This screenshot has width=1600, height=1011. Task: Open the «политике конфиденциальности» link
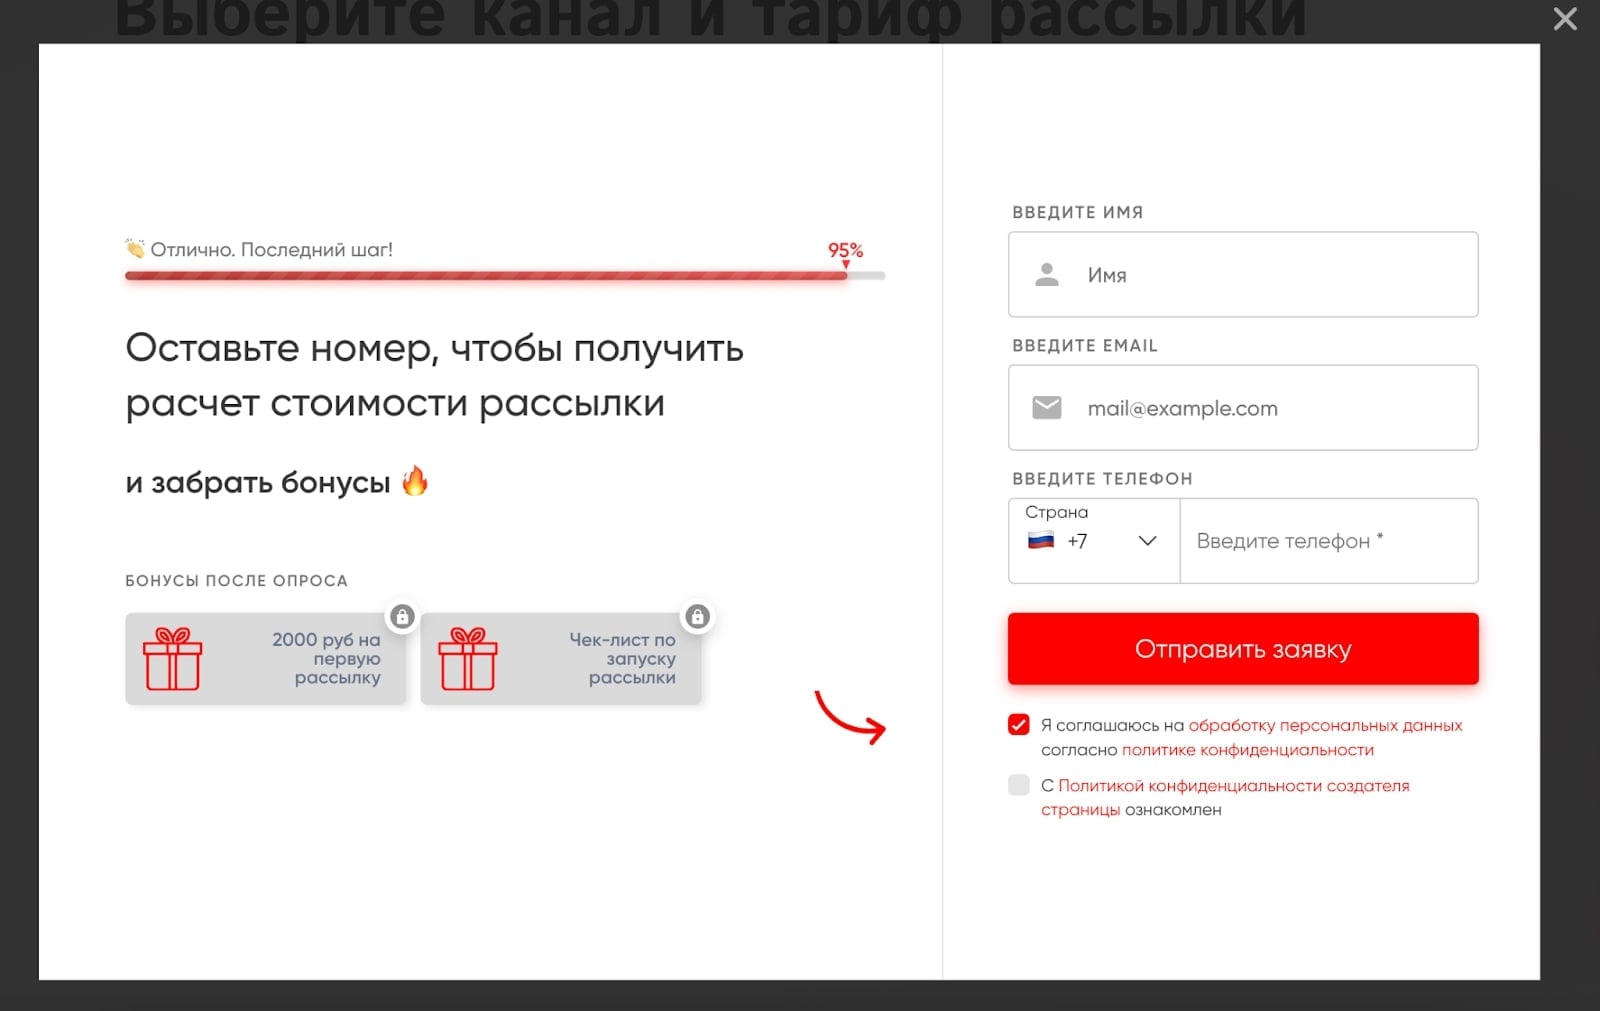1250,750
